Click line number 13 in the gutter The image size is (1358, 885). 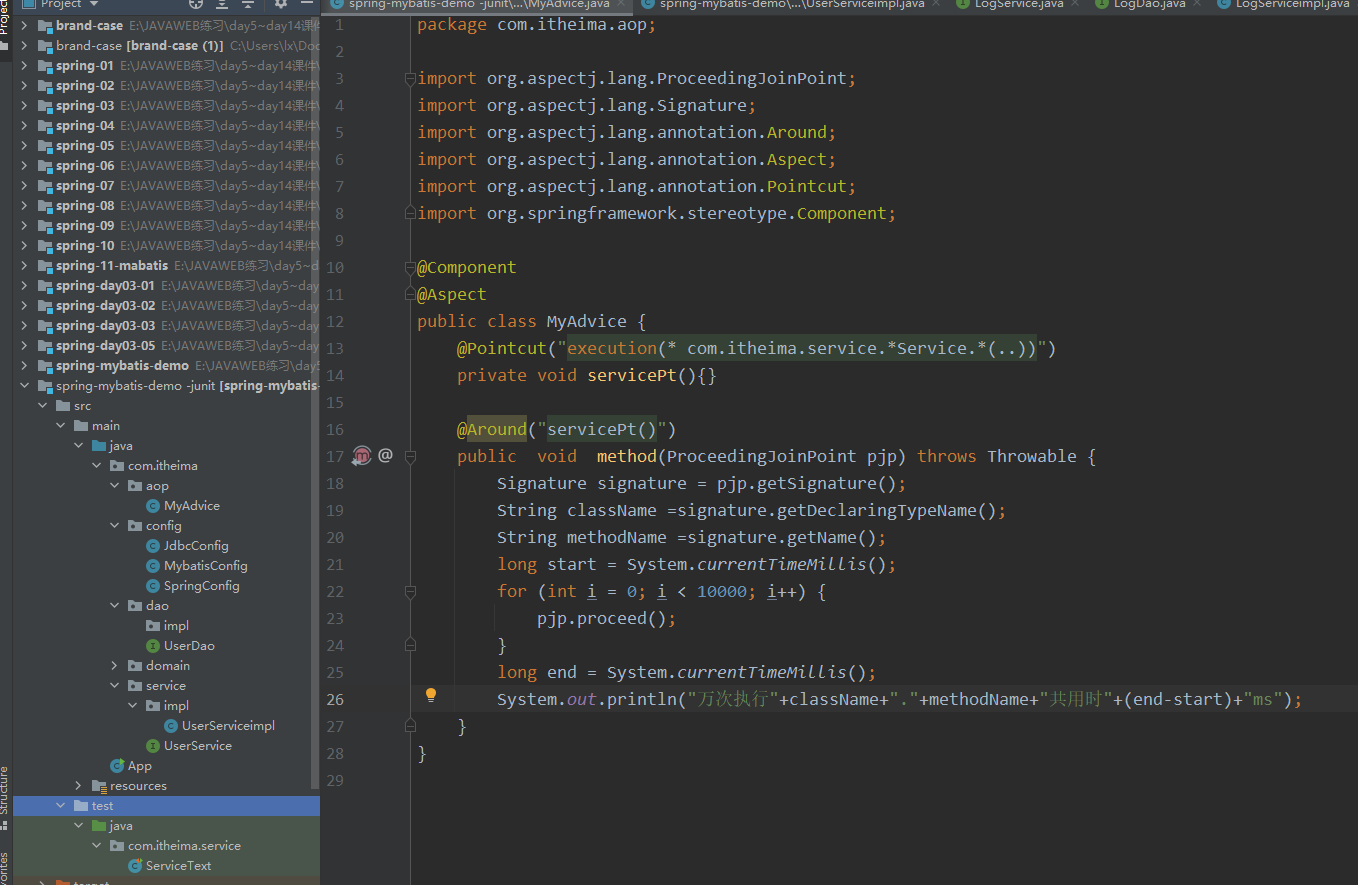(x=335, y=348)
